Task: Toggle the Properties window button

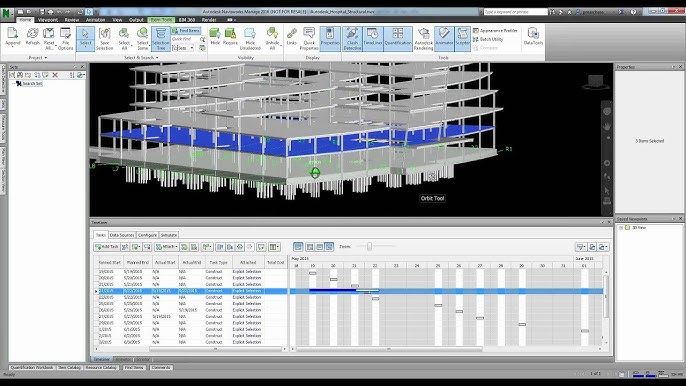Action: pyautogui.click(x=330, y=39)
